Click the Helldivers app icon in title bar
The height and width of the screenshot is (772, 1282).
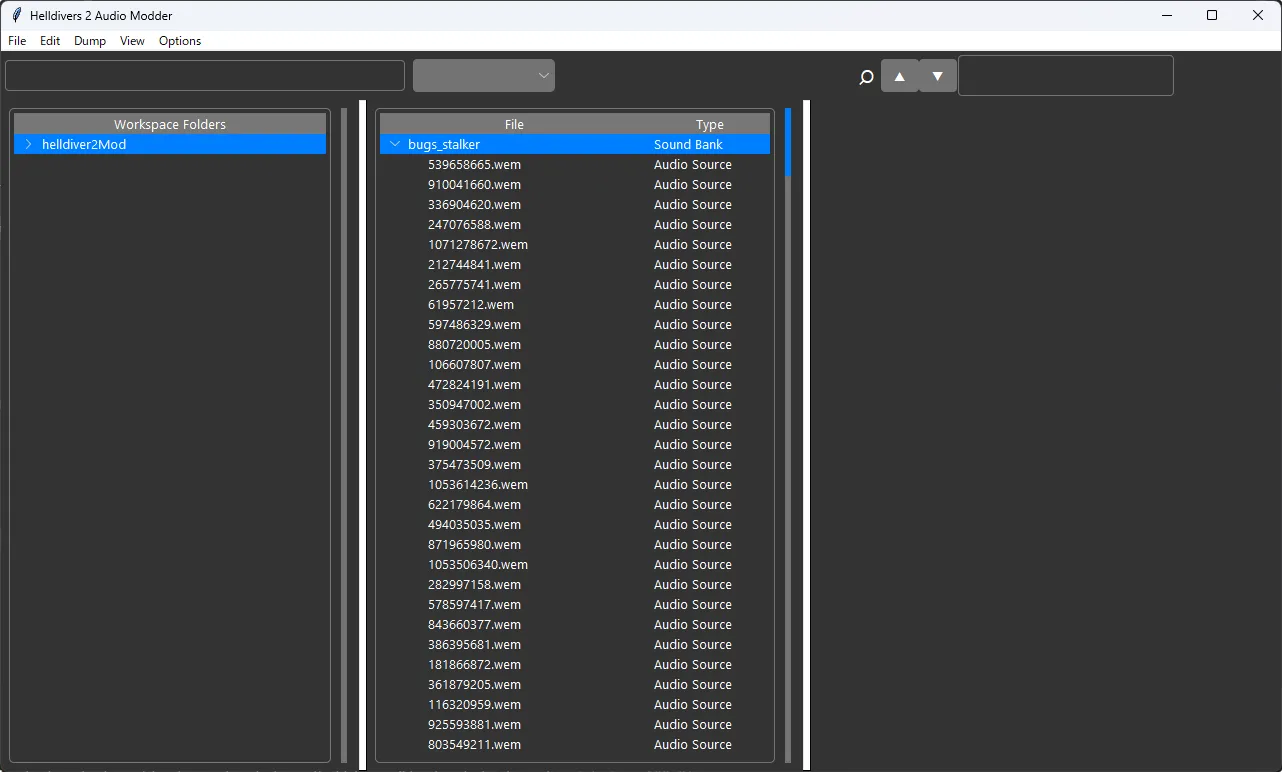pyautogui.click(x=14, y=15)
